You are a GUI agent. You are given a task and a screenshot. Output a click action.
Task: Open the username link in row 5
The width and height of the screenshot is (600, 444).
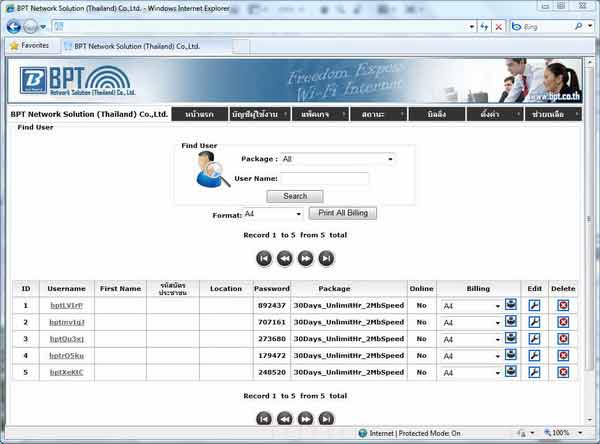tap(67, 372)
